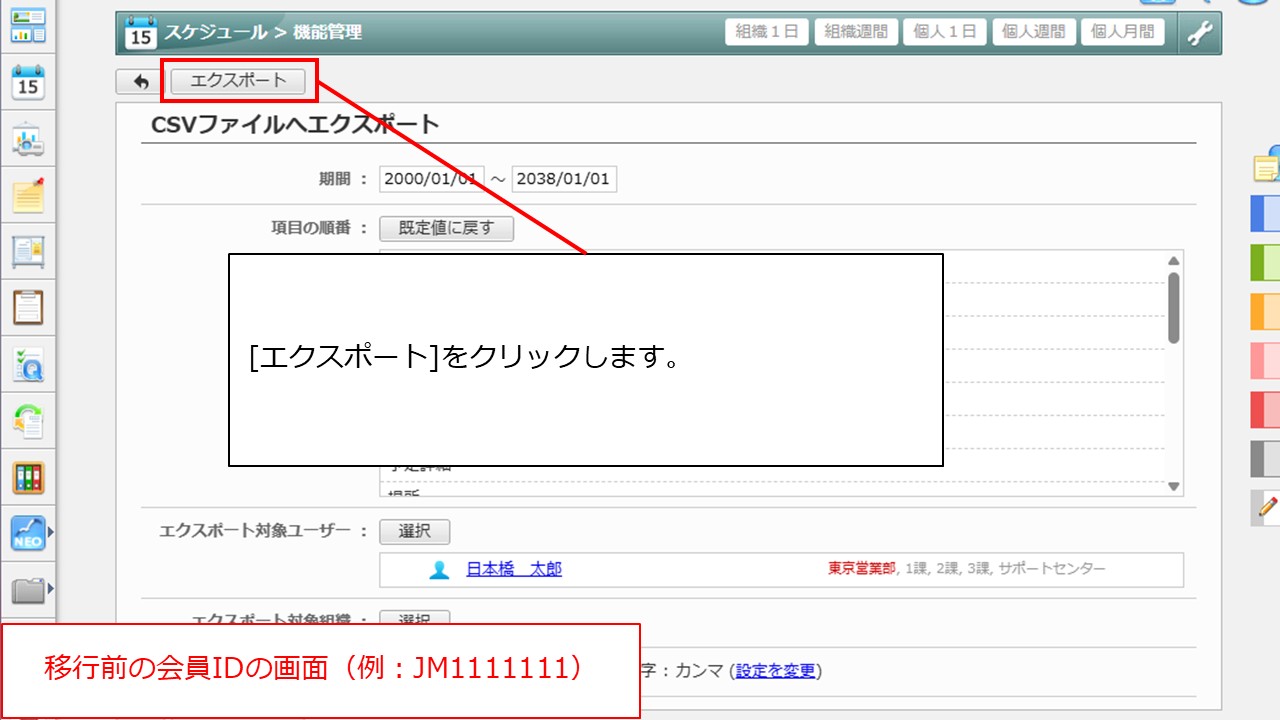Open the calendar schedule icon in sidebar

28,82
